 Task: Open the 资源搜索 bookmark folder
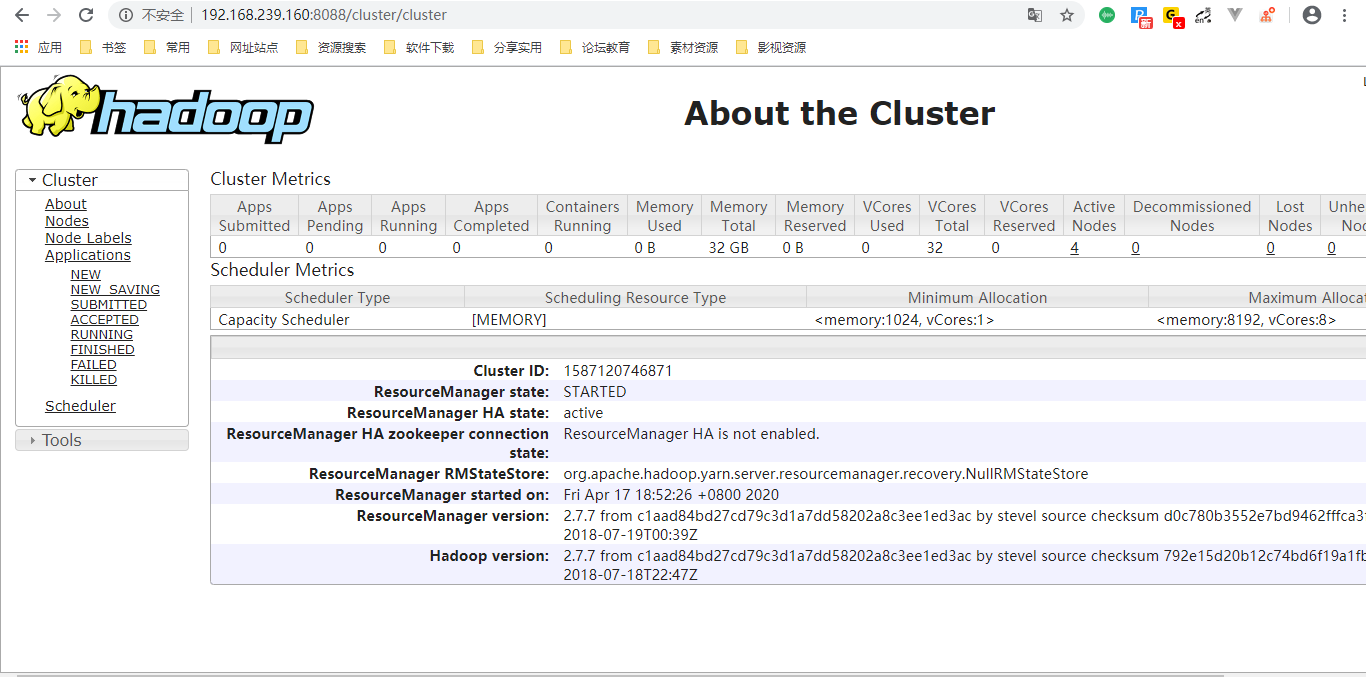point(330,47)
